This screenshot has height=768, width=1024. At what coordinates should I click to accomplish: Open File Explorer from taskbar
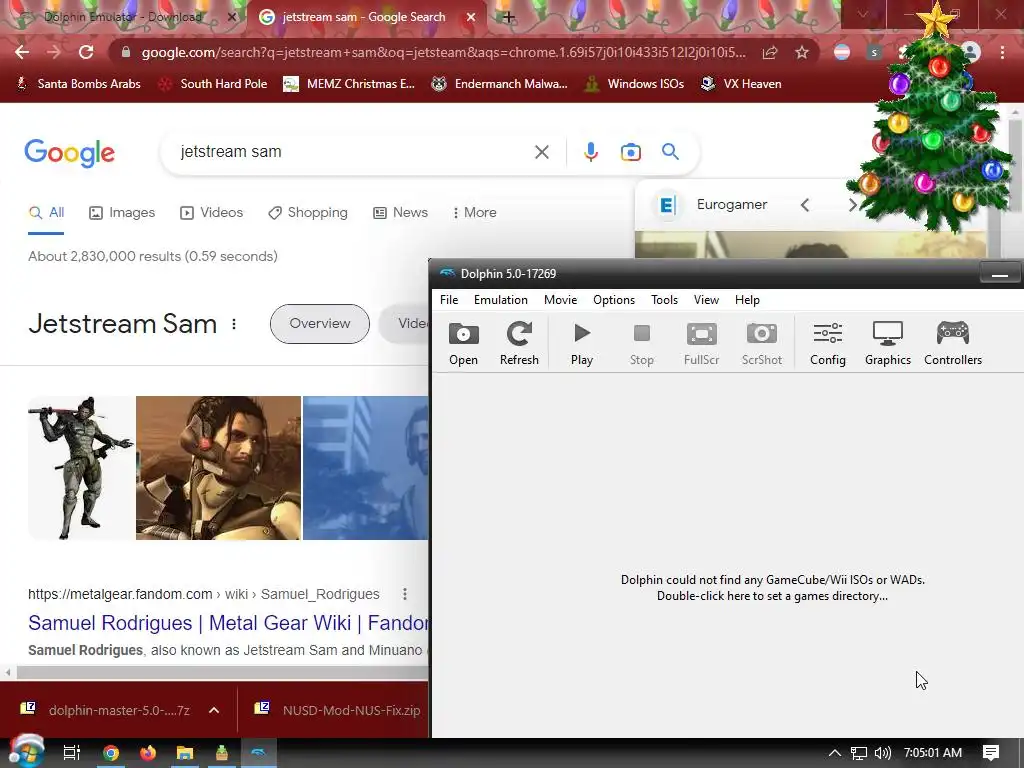click(185, 753)
